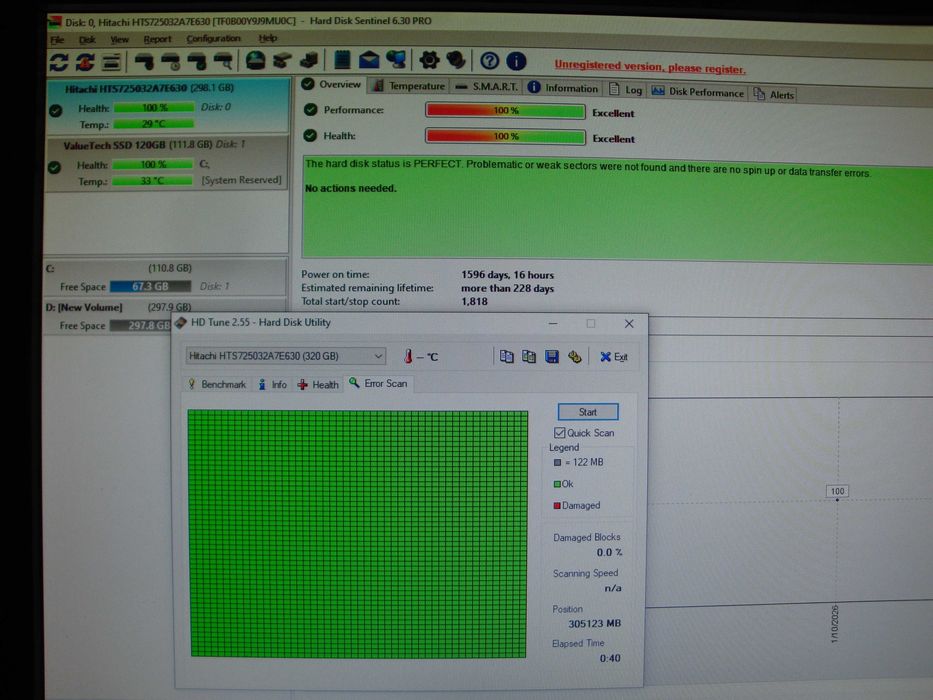Viewport: 933px width, 700px height.
Task: Click the green error scan block map
Action: tap(358, 533)
